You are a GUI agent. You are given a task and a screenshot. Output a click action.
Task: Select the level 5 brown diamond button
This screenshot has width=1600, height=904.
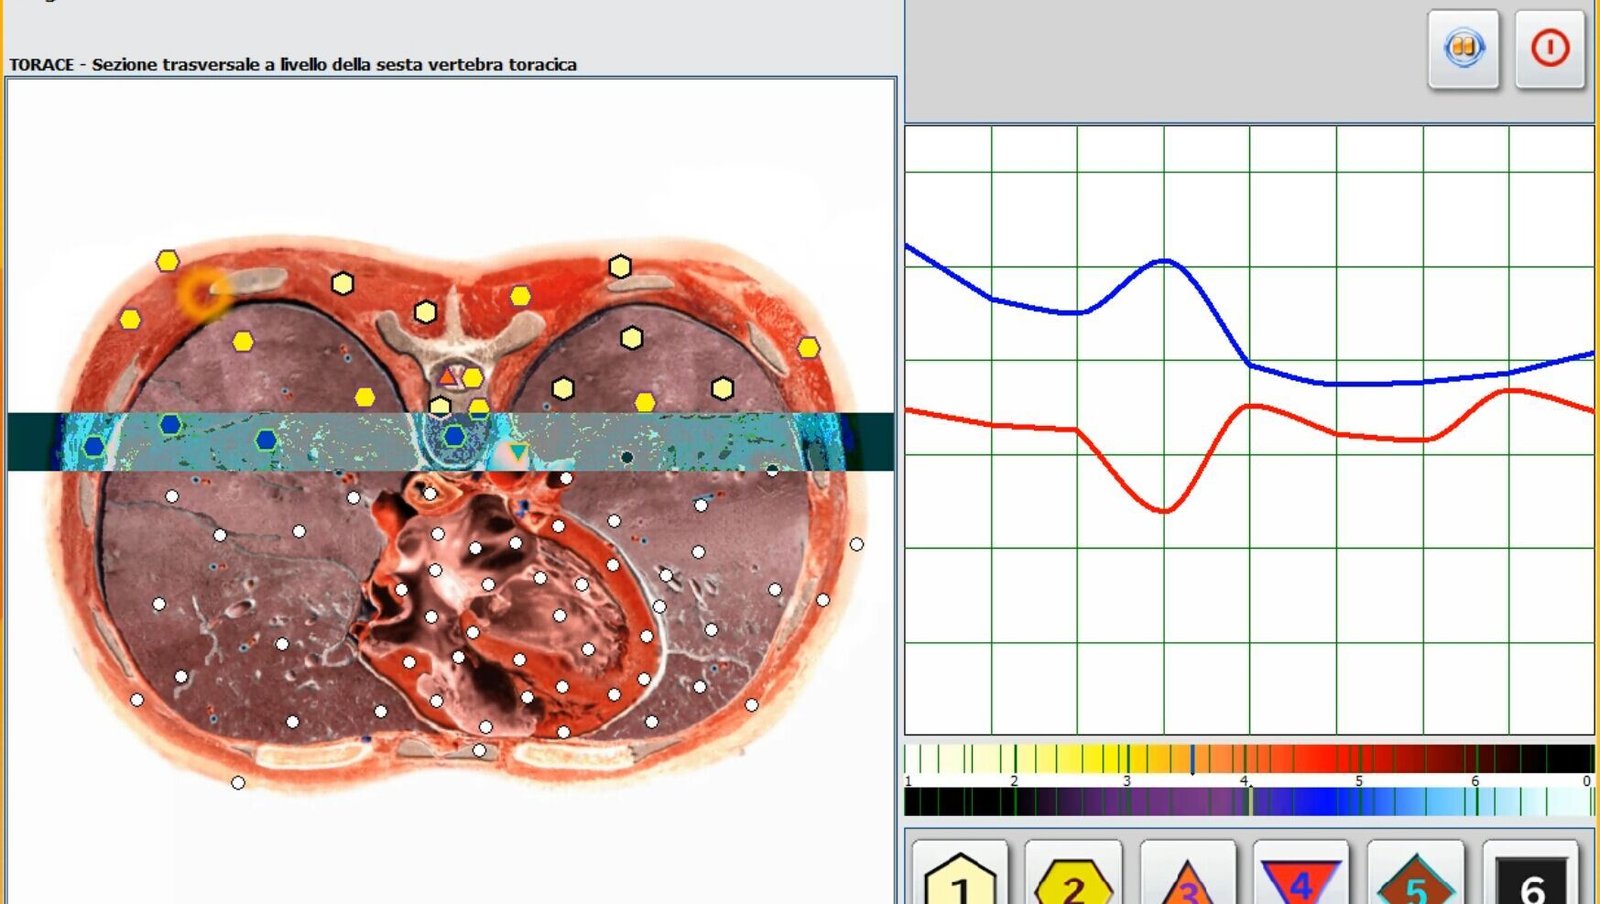(x=1415, y=873)
